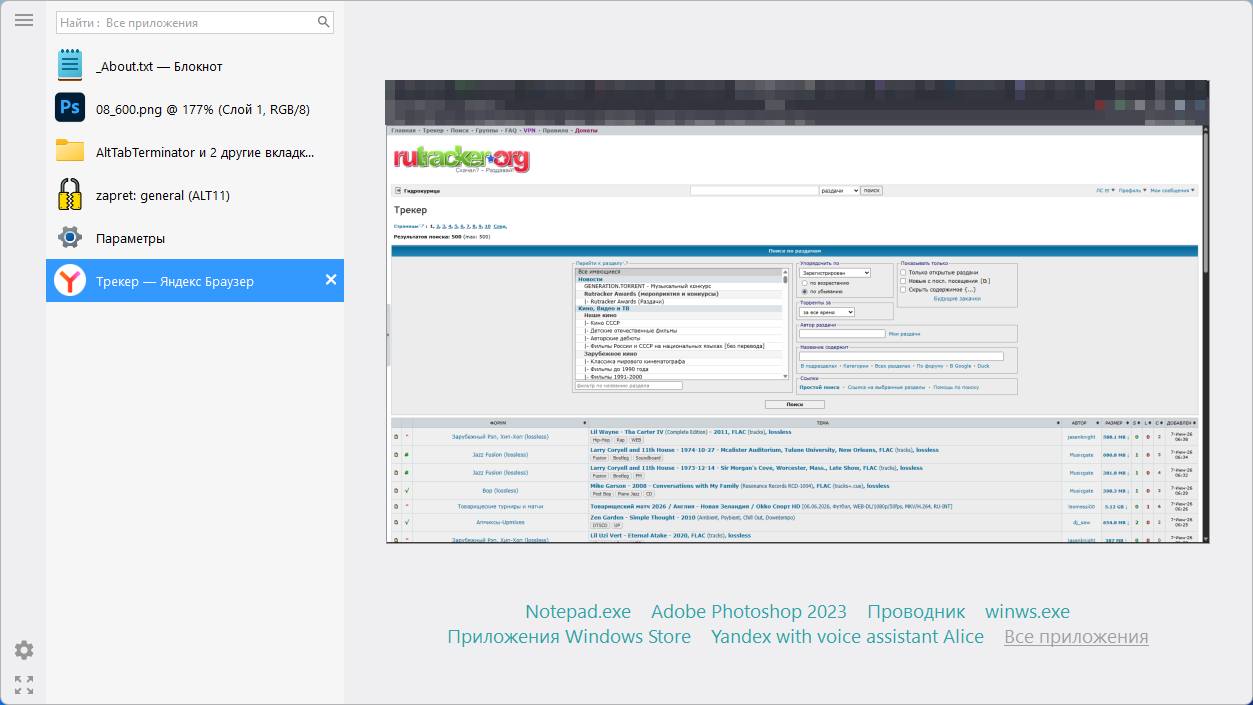Image resolution: width=1253 pixels, height=705 pixels.
Task: Open the AltTabTerminator folder window entry
Action: (x=195, y=152)
